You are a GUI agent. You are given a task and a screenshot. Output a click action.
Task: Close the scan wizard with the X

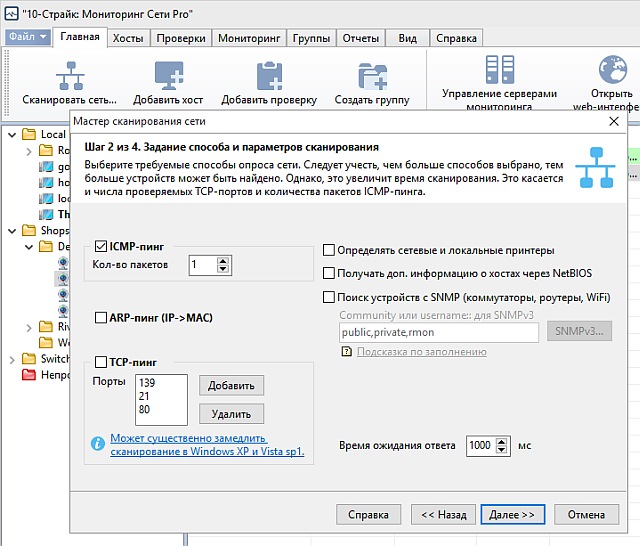[x=614, y=121]
